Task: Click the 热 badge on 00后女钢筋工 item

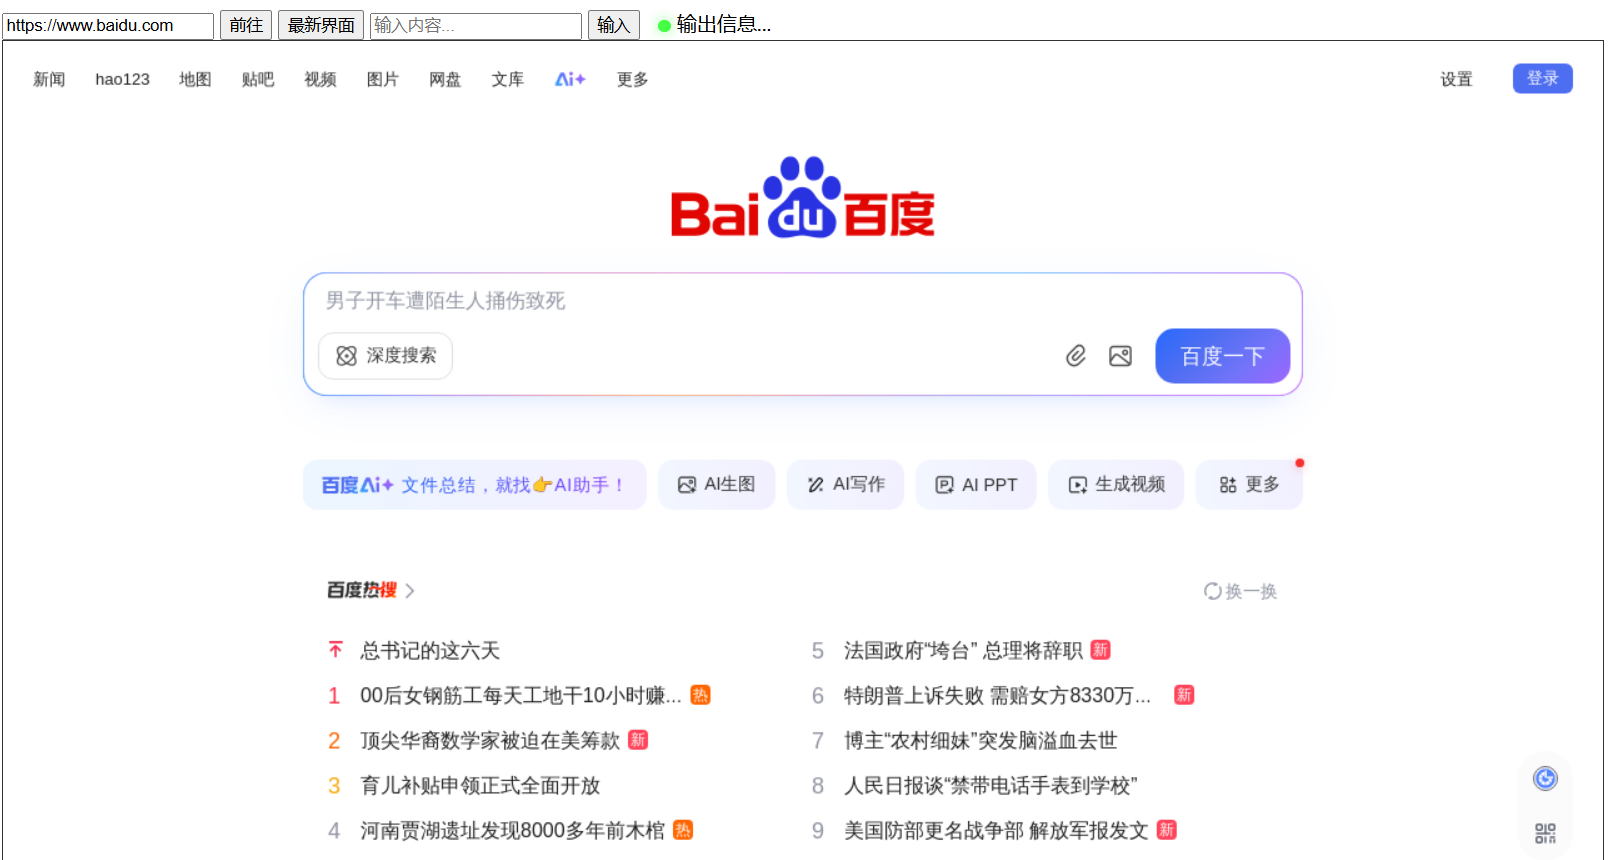Action: click(701, 695)
